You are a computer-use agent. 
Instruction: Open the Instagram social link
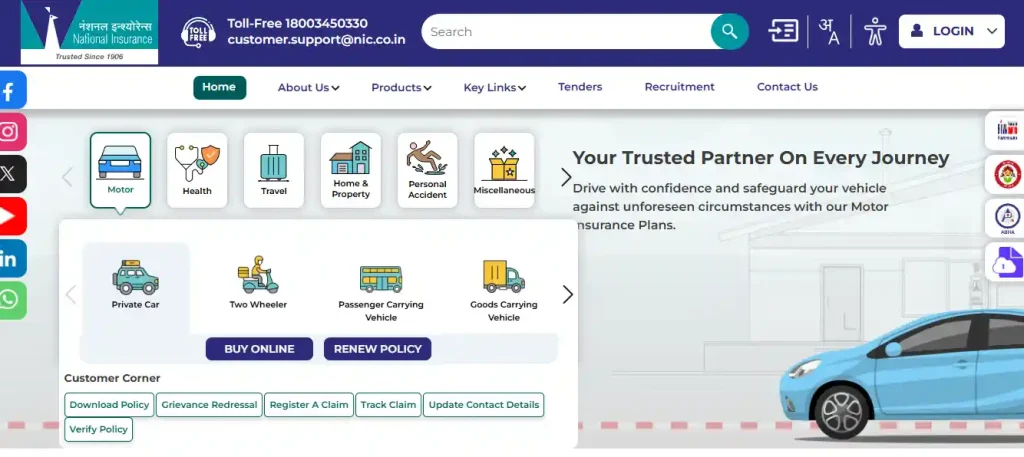click(x=12, y=132)
